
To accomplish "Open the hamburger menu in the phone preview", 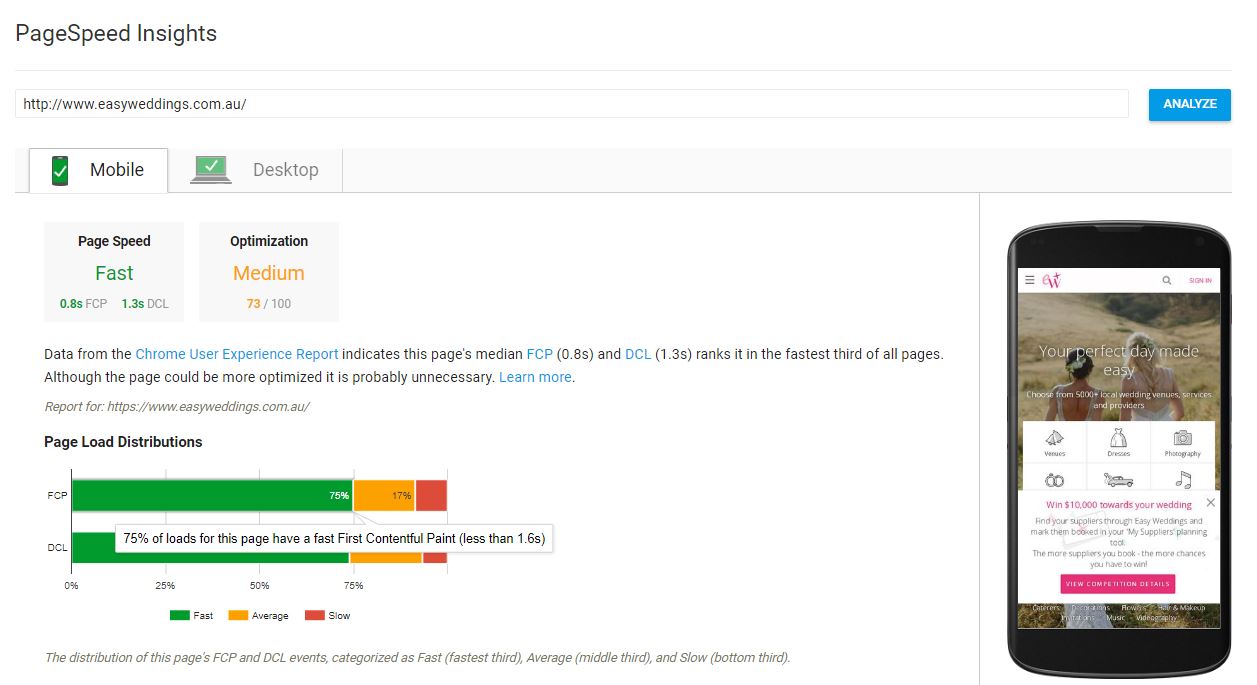I will 1030,281.
